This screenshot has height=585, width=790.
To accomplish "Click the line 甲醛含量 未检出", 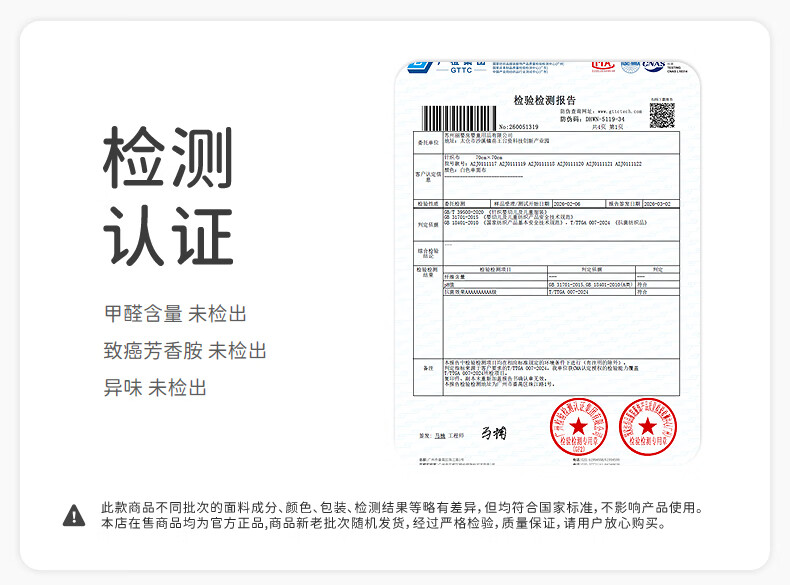I will [x=175, y=313].
